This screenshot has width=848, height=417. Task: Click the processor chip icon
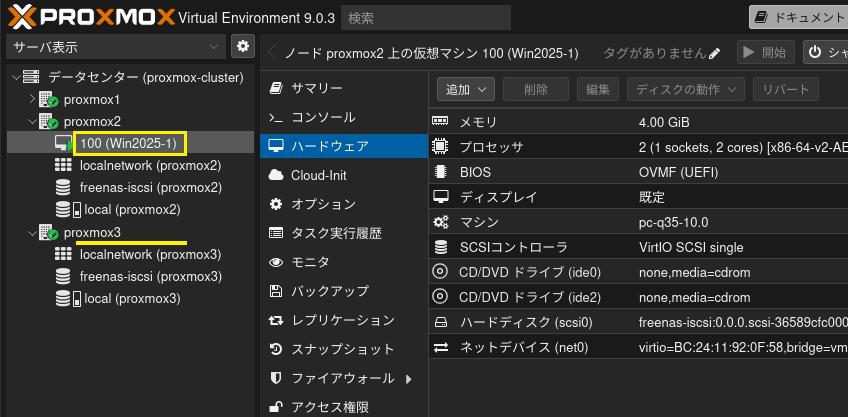point(441,147)
